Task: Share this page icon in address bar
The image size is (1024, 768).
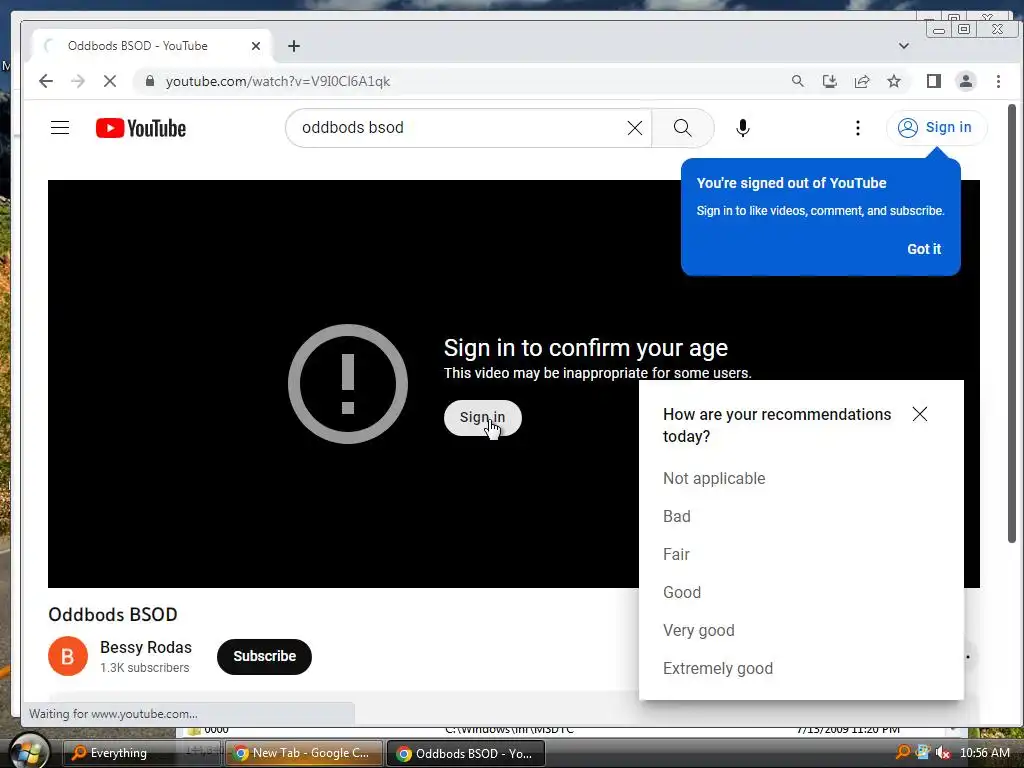Action: [x=861, y=81]
